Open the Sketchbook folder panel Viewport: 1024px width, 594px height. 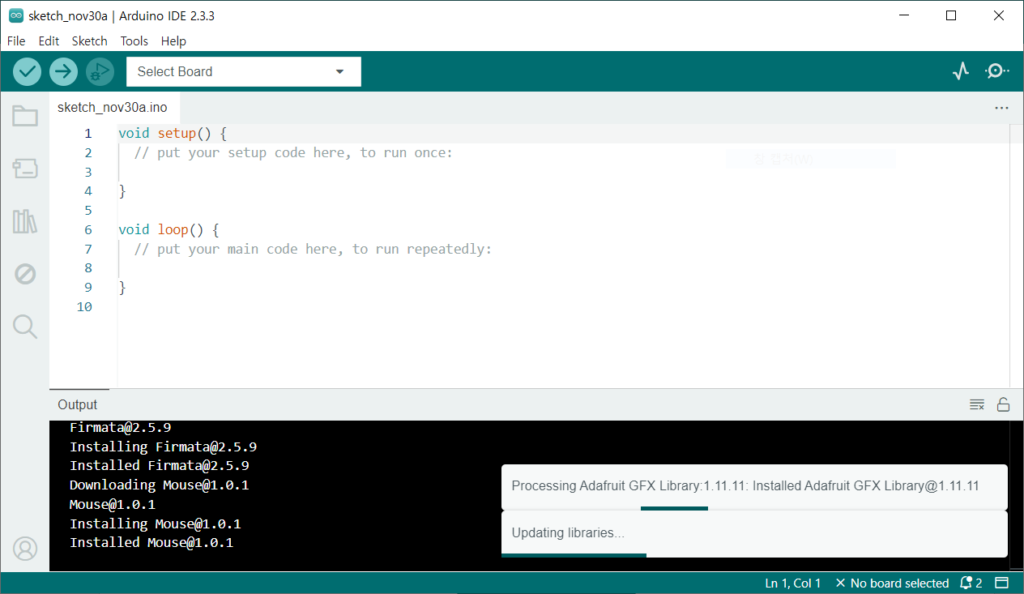(25, 116)
